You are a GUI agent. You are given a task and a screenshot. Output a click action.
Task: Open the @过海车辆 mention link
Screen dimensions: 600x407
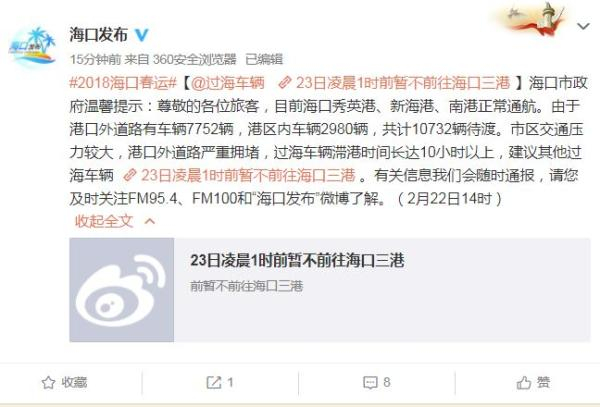227,83
